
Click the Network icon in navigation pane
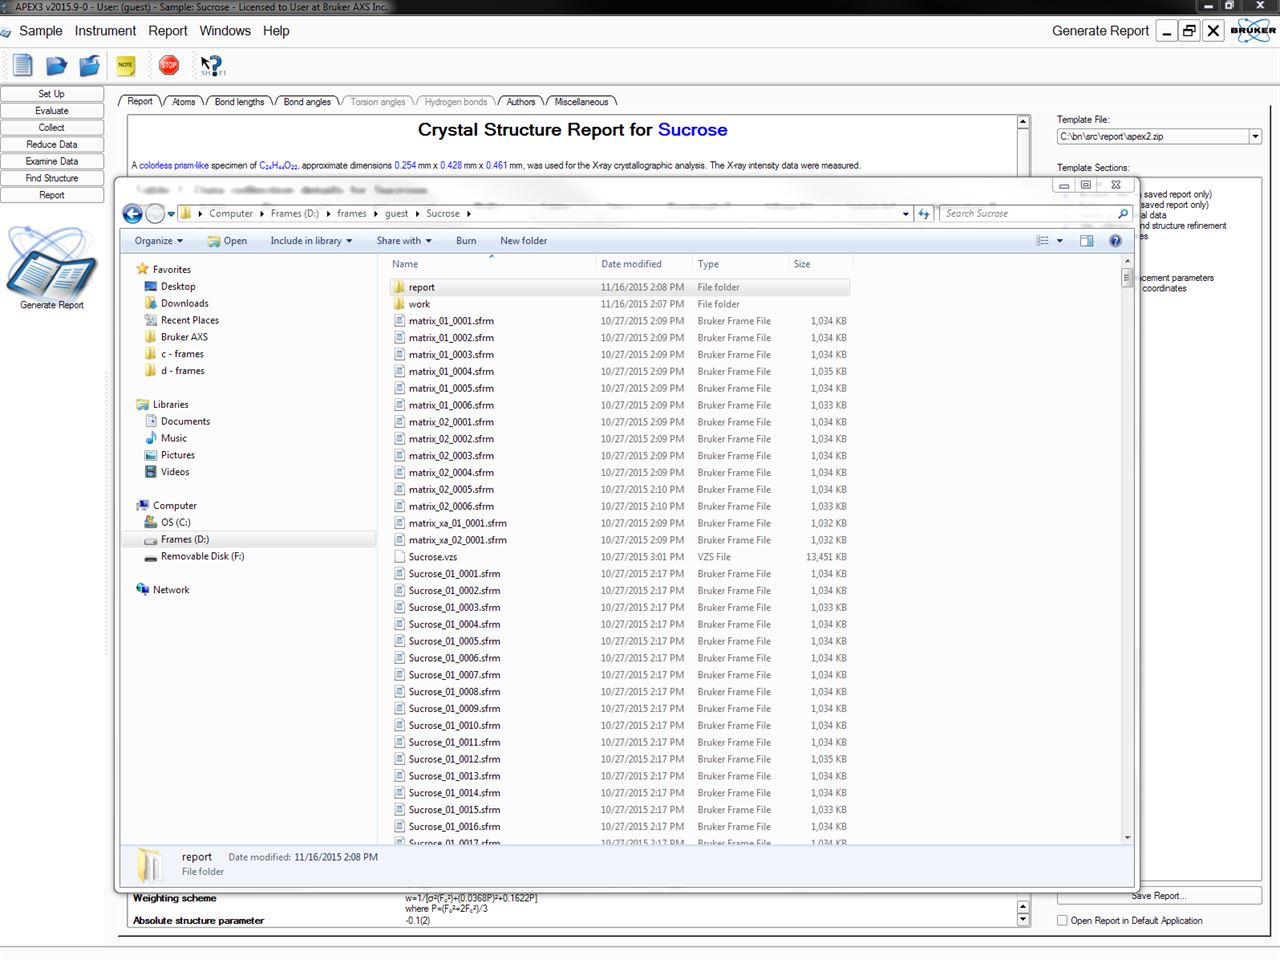143,590
